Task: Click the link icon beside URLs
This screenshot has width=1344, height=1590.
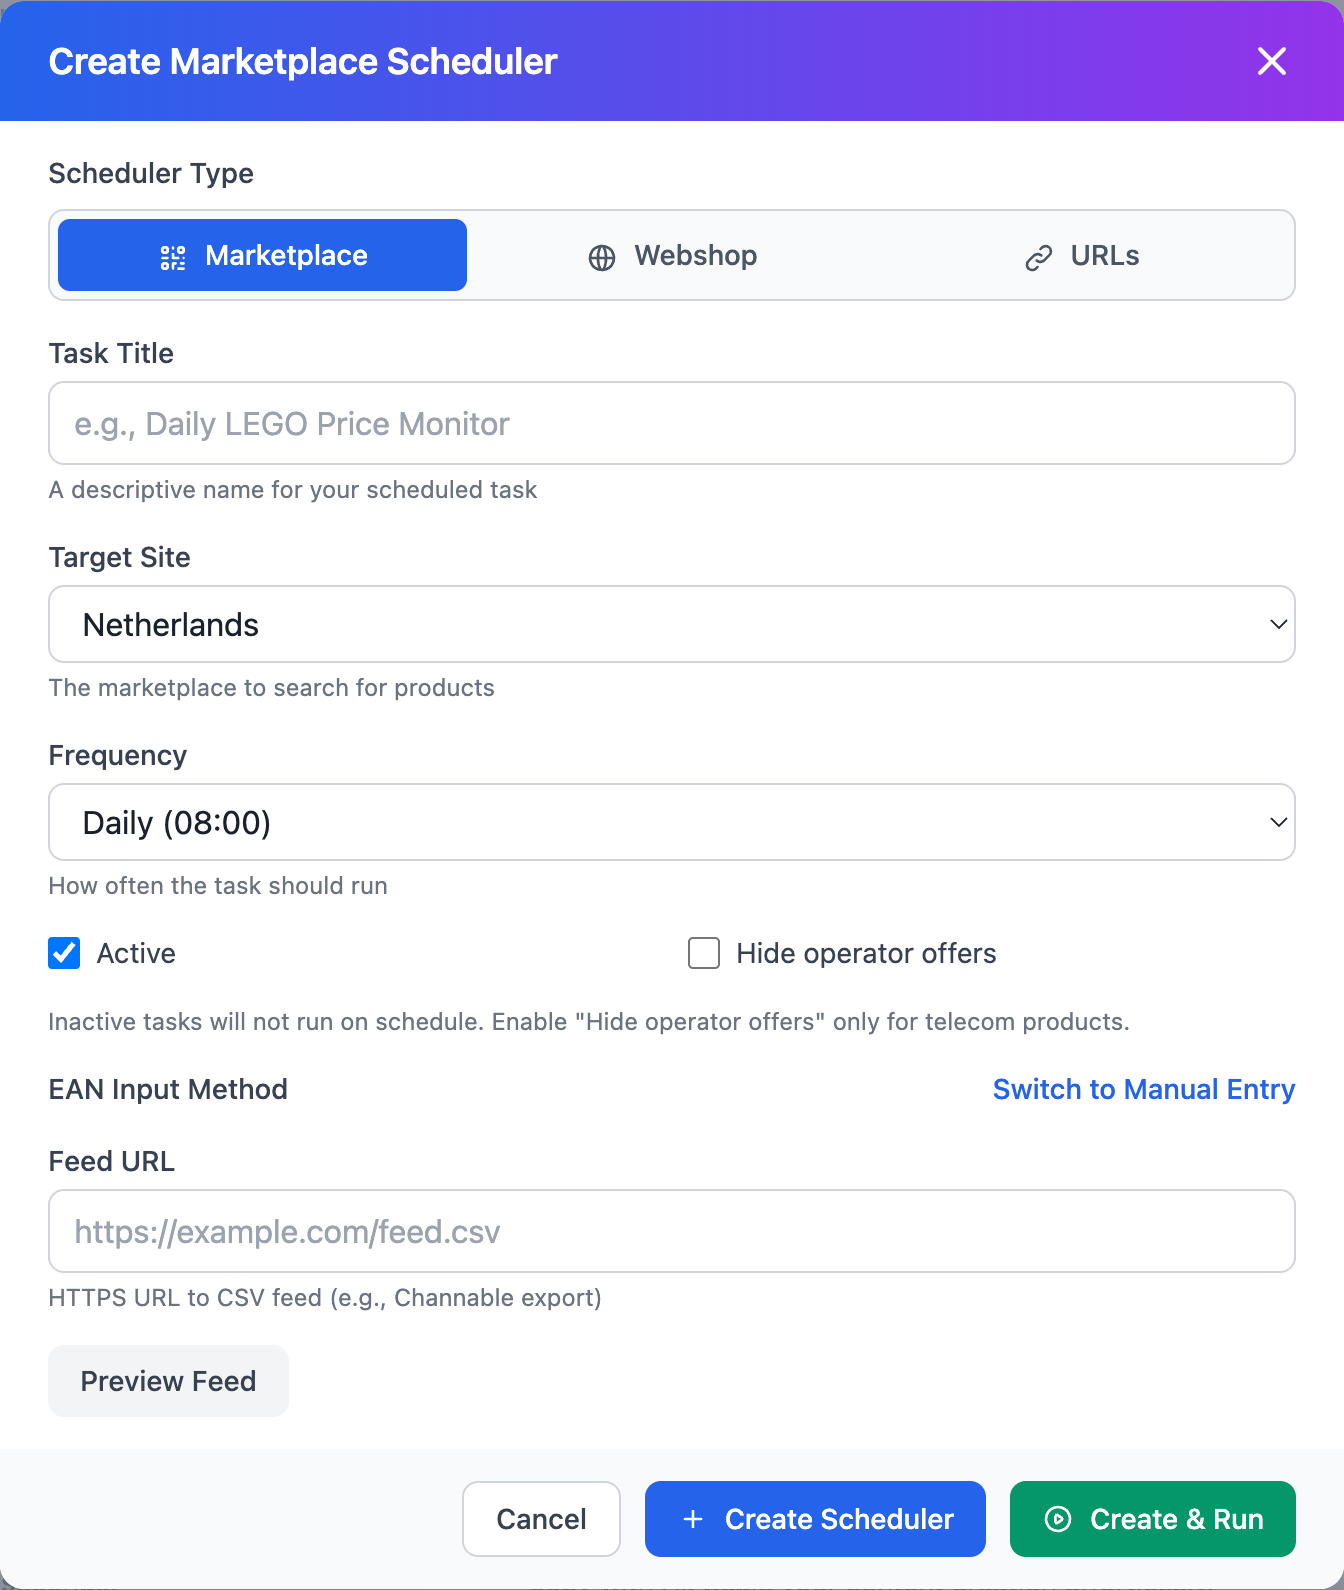Action: pyautogui.click(x=1037, y=256)
